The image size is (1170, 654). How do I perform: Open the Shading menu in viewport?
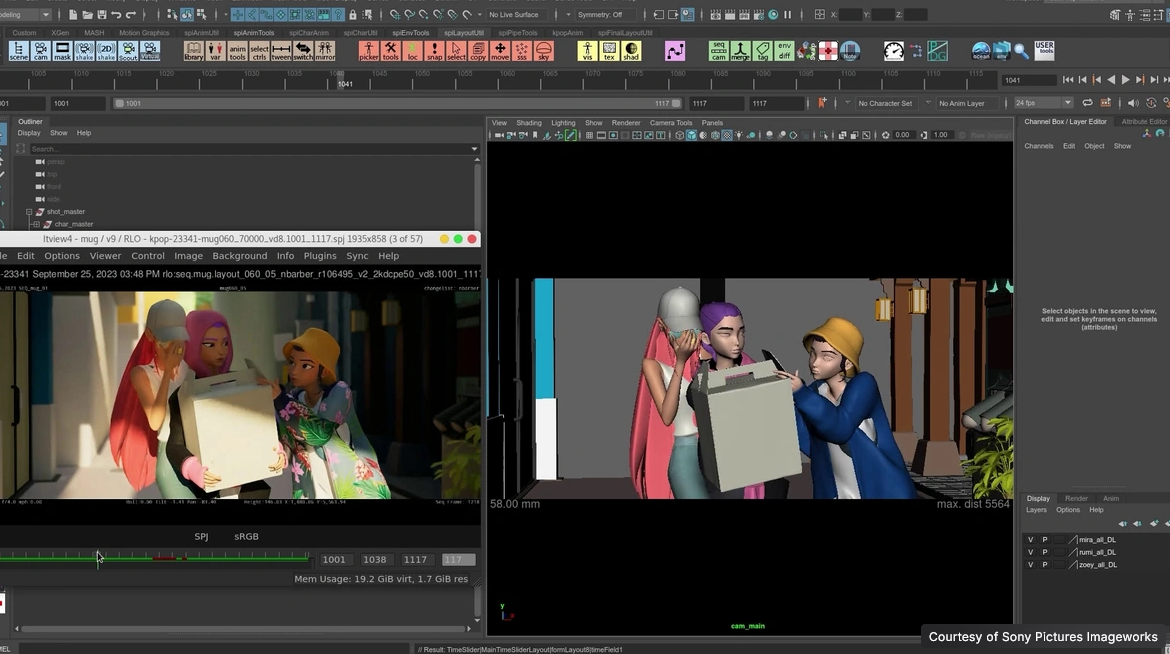528,123
